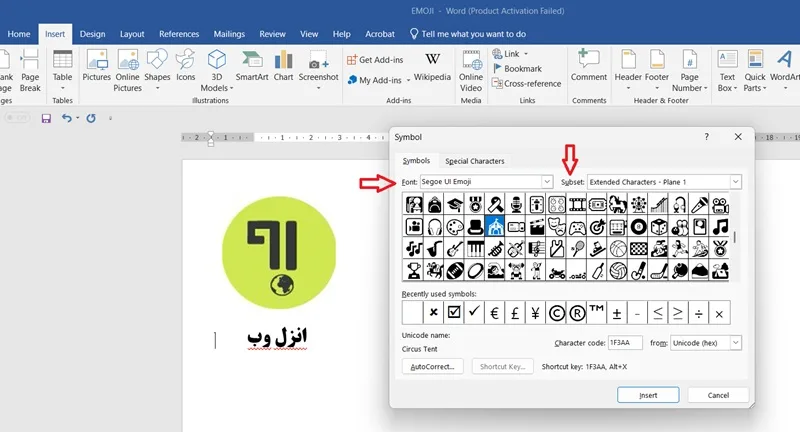Open the Subset dropdown list
800x432 pixels.
tap(735, 182)
